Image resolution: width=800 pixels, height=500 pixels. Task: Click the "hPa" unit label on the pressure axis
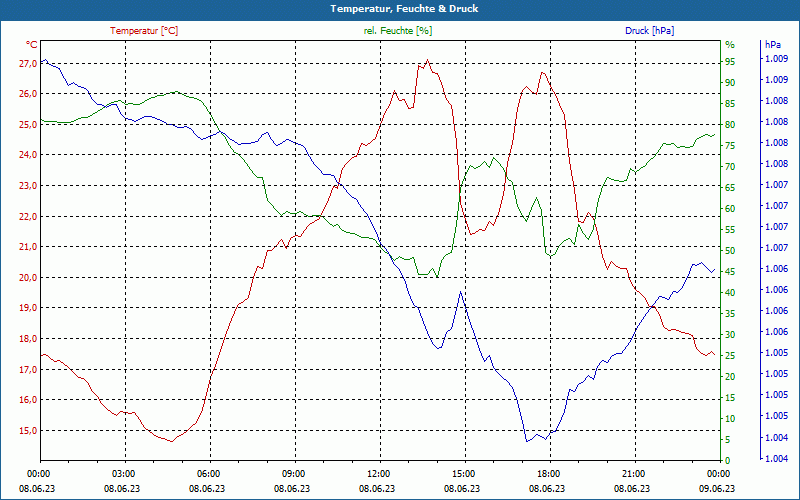click(773, 45)
